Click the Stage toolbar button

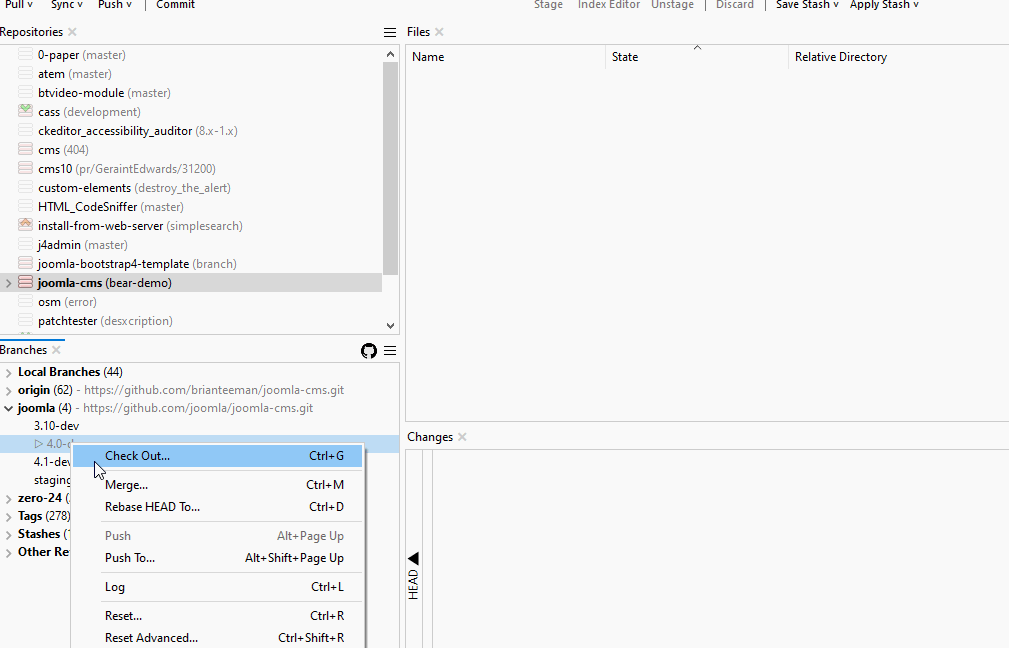[x=548, y=5]
